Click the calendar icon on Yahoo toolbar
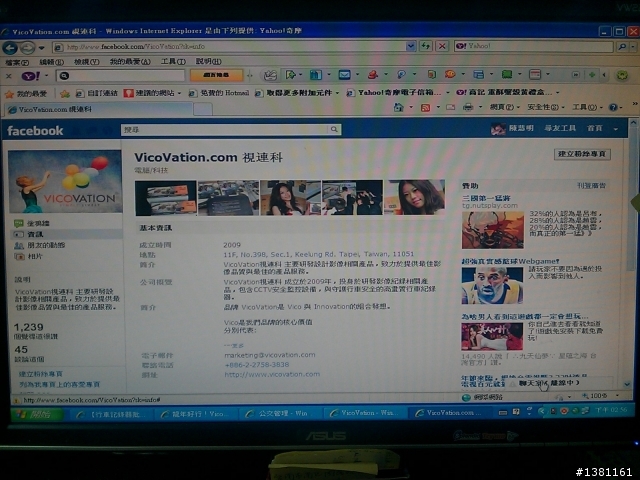Image resolution: width=640 pixels, height=480 pixels. click(x=535, y=74)
